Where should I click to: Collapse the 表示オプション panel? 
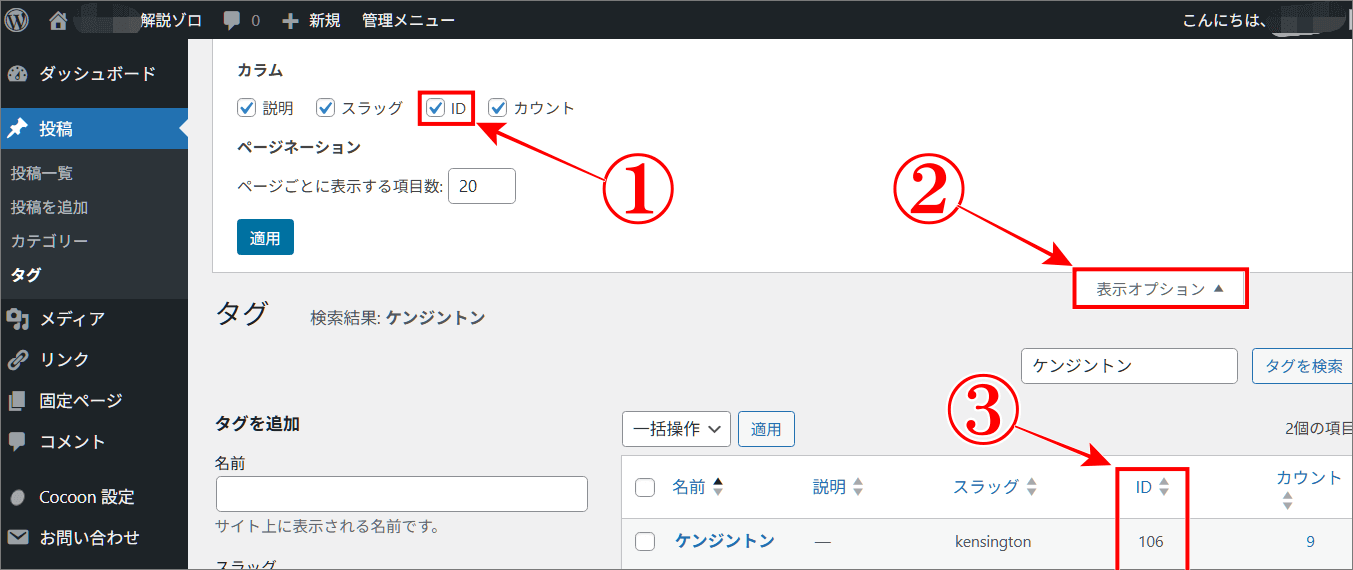pos(1160,289)
